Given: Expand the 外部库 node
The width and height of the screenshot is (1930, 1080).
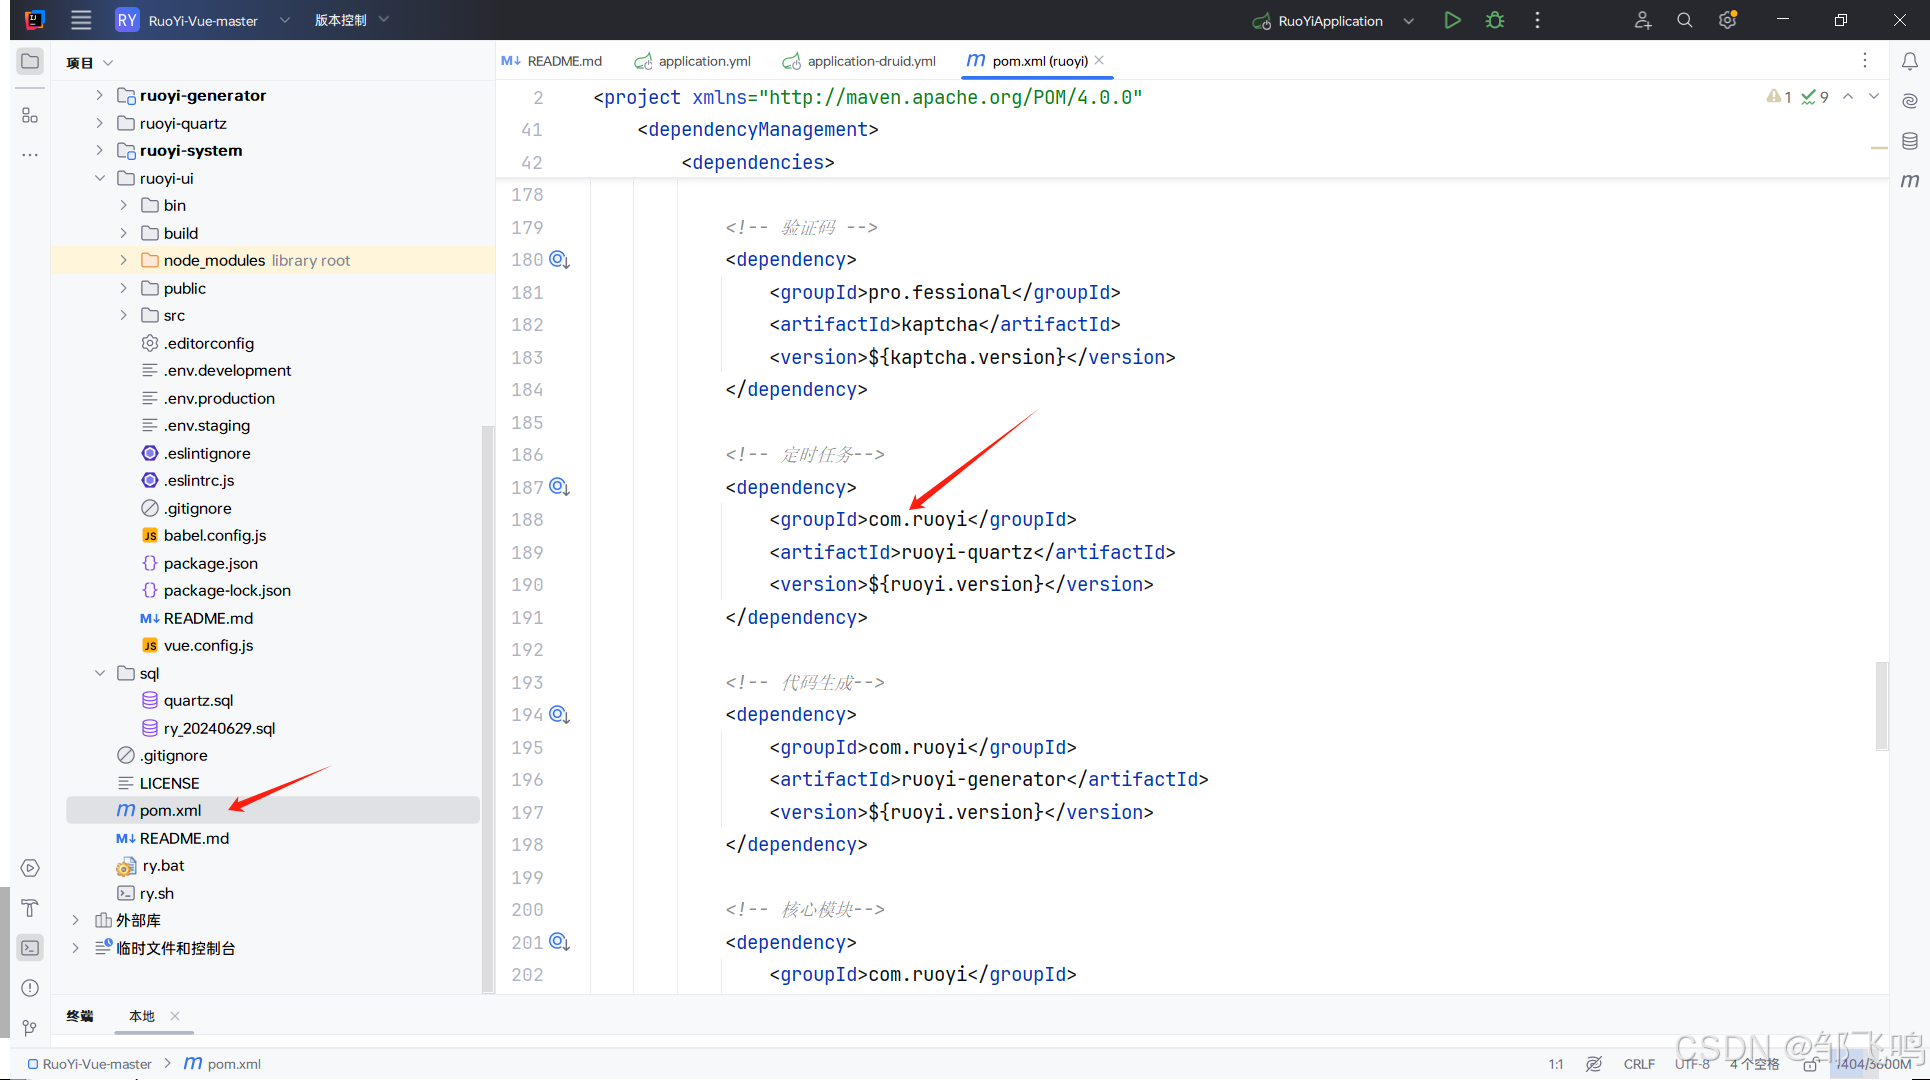Looking at the screenshot, I should pos(75,920).
